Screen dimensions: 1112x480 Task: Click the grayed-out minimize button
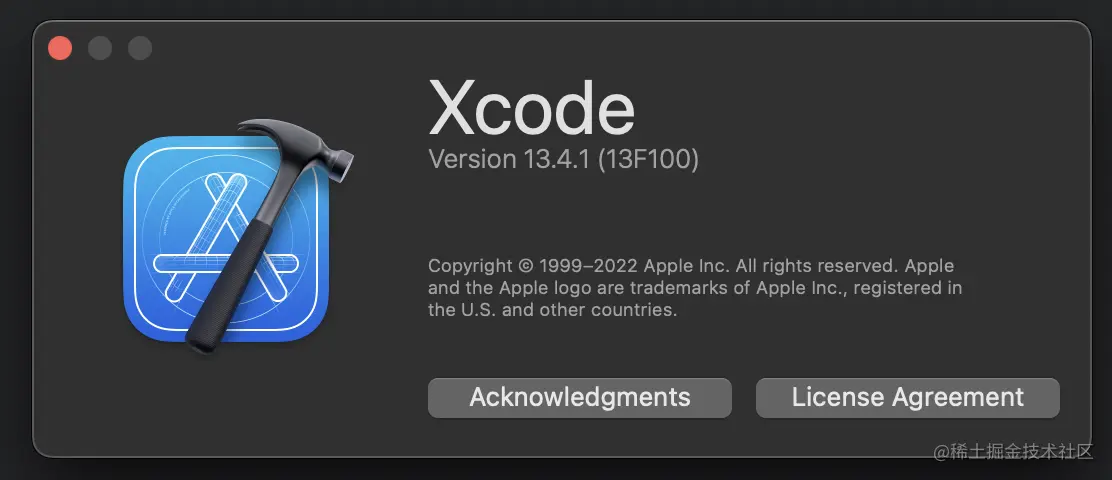(100, 48)
